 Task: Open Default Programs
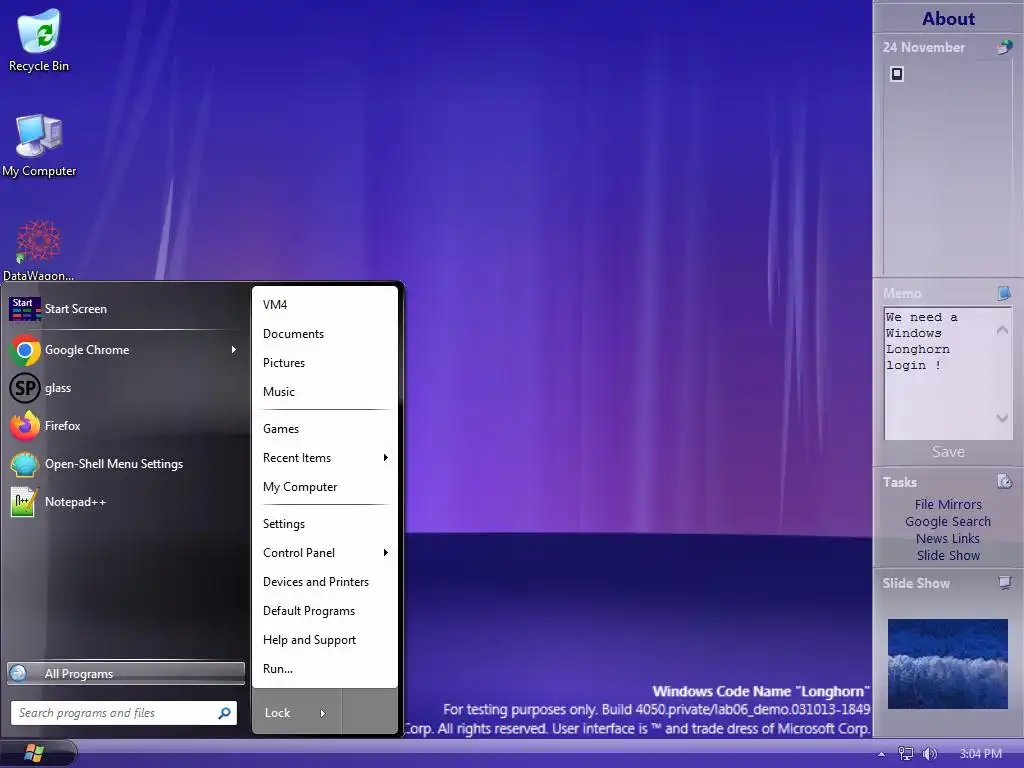(325, 611)
